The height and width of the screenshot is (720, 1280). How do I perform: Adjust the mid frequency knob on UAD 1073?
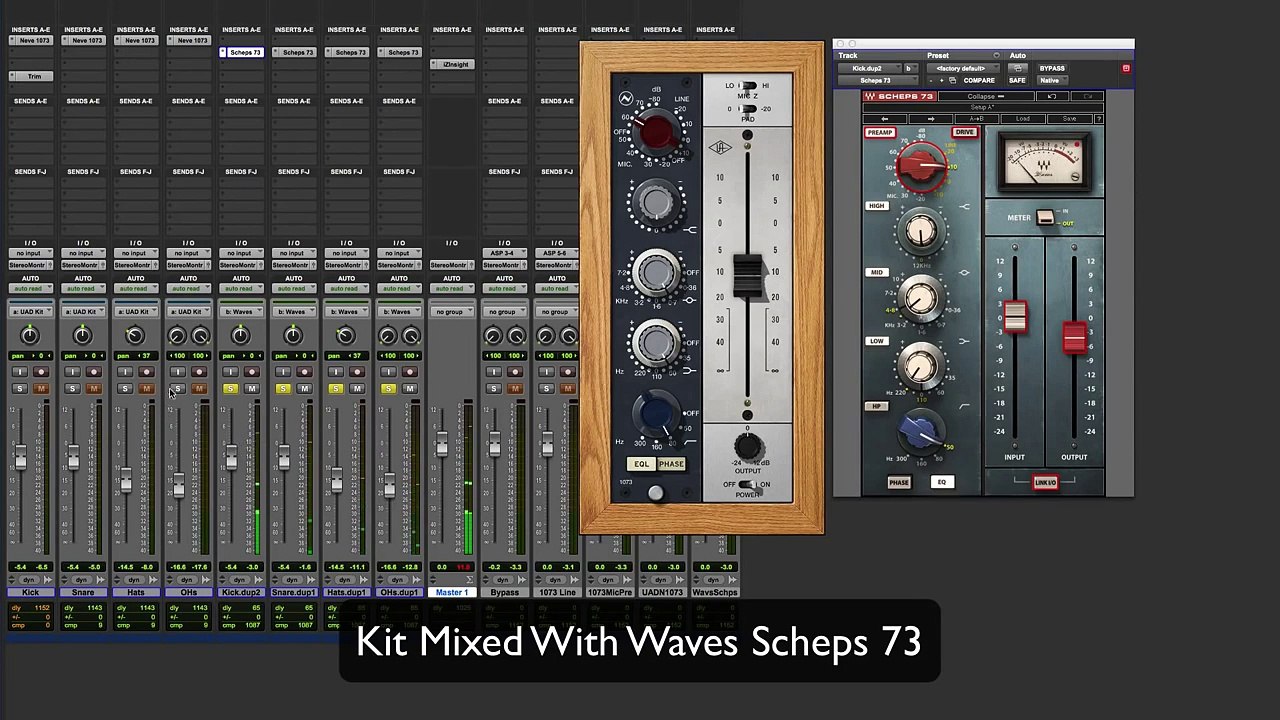(657, 273)
